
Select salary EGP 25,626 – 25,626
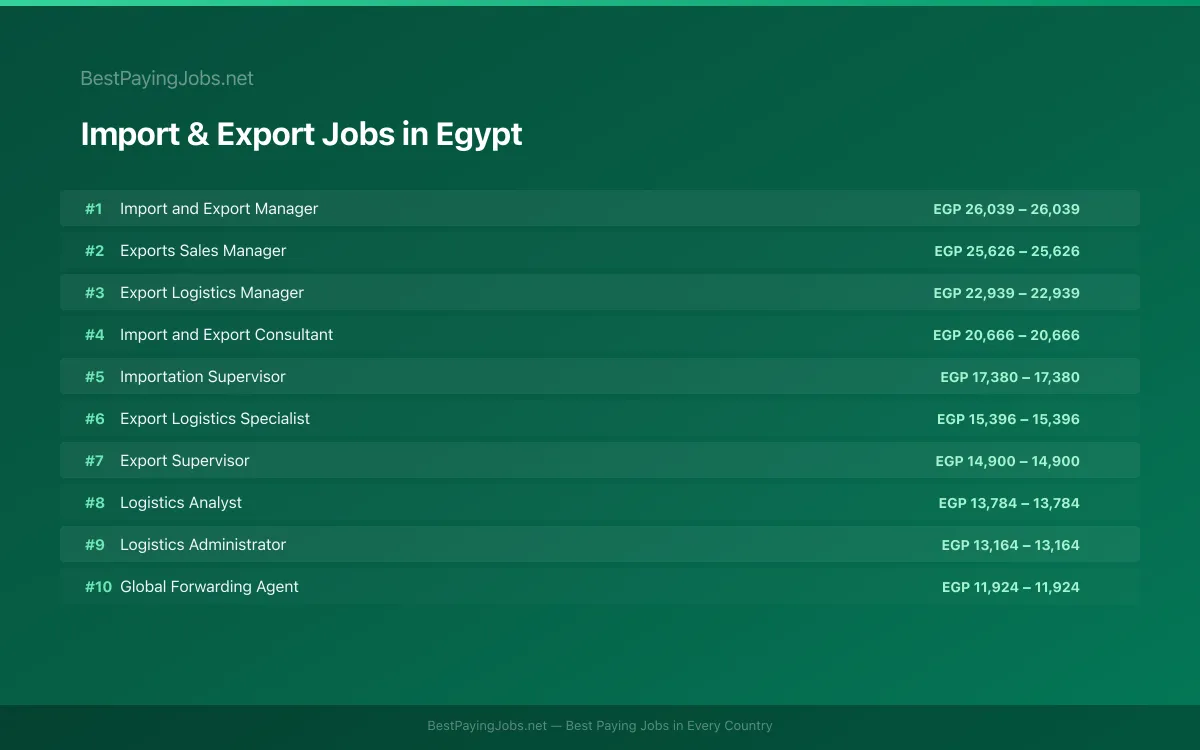(x=1007, y=251)
